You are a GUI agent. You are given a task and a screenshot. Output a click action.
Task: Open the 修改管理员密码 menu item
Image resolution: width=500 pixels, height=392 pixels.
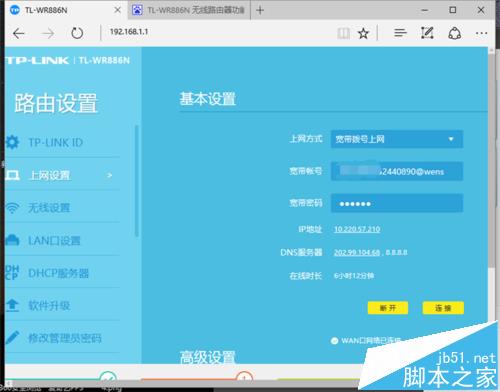(65, 338)
